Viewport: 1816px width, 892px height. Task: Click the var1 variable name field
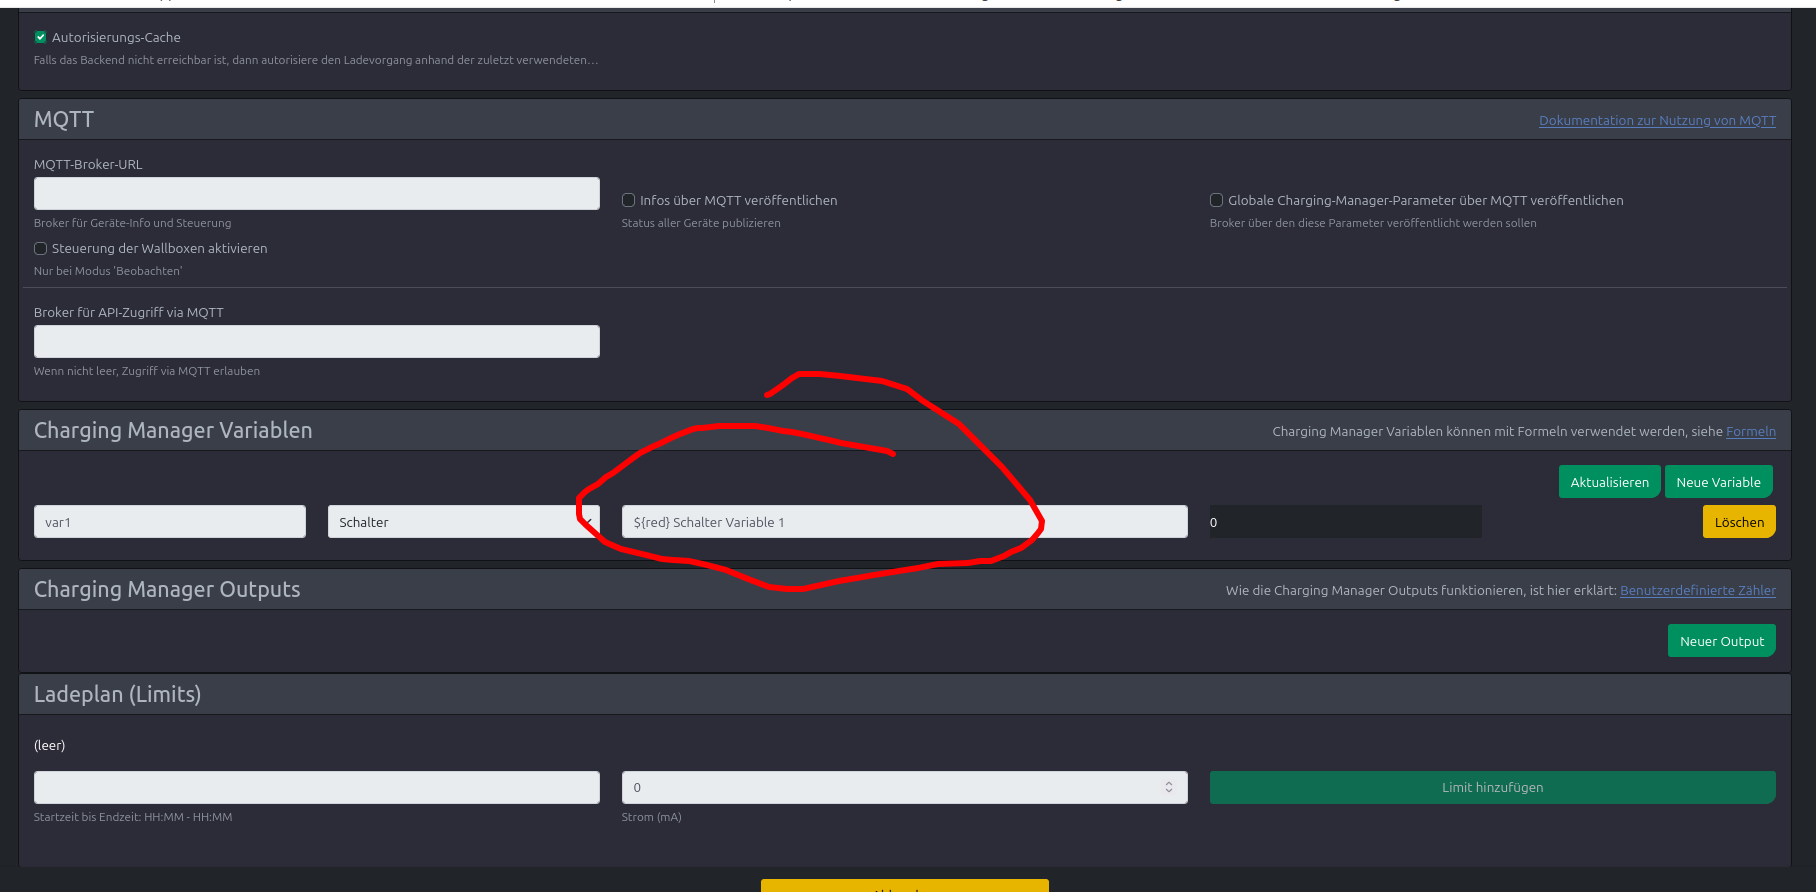pyautogui.click(x=170, y=522)
